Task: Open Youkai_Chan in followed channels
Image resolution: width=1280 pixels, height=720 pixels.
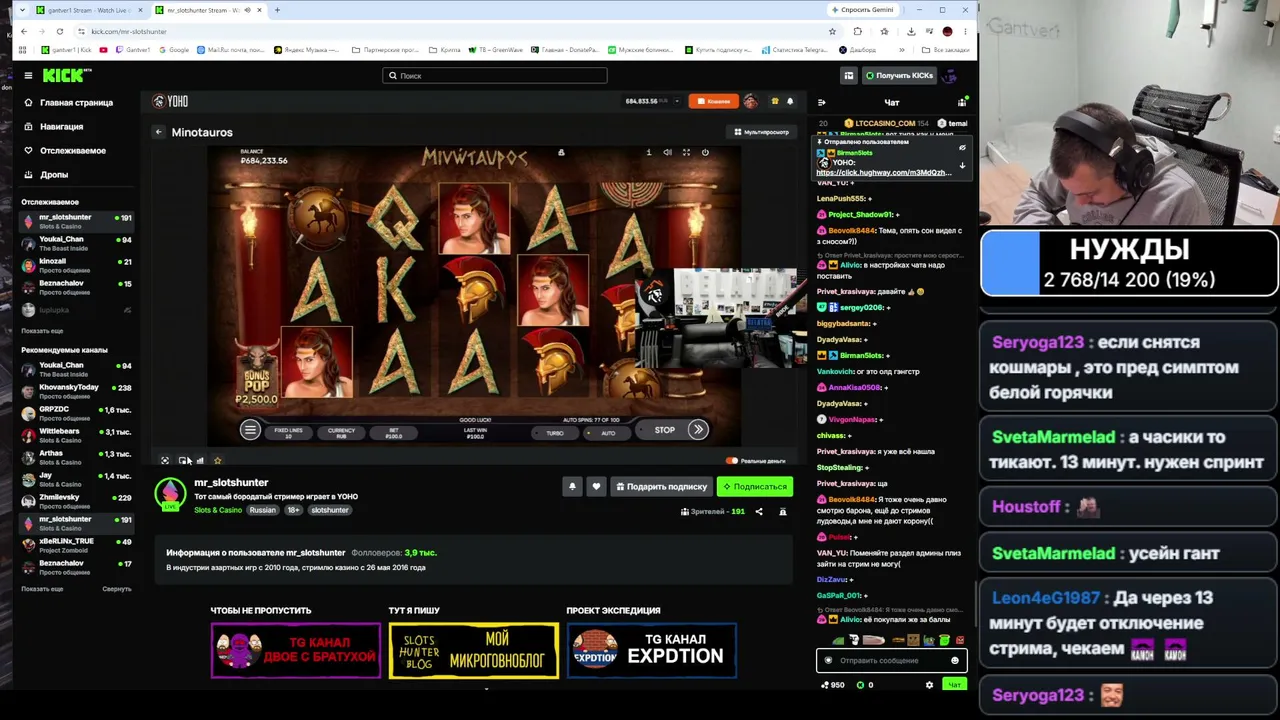Action: click(x=77, y=243)
